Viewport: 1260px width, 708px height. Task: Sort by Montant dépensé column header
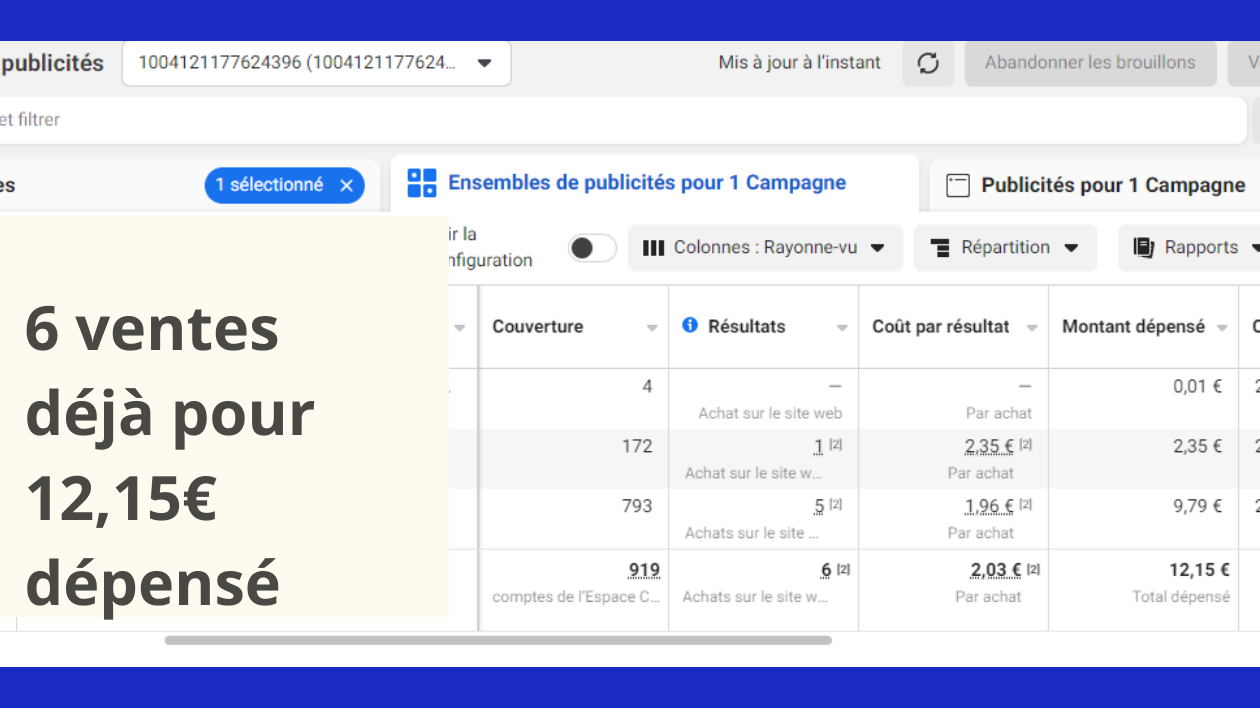point(1133,327)
